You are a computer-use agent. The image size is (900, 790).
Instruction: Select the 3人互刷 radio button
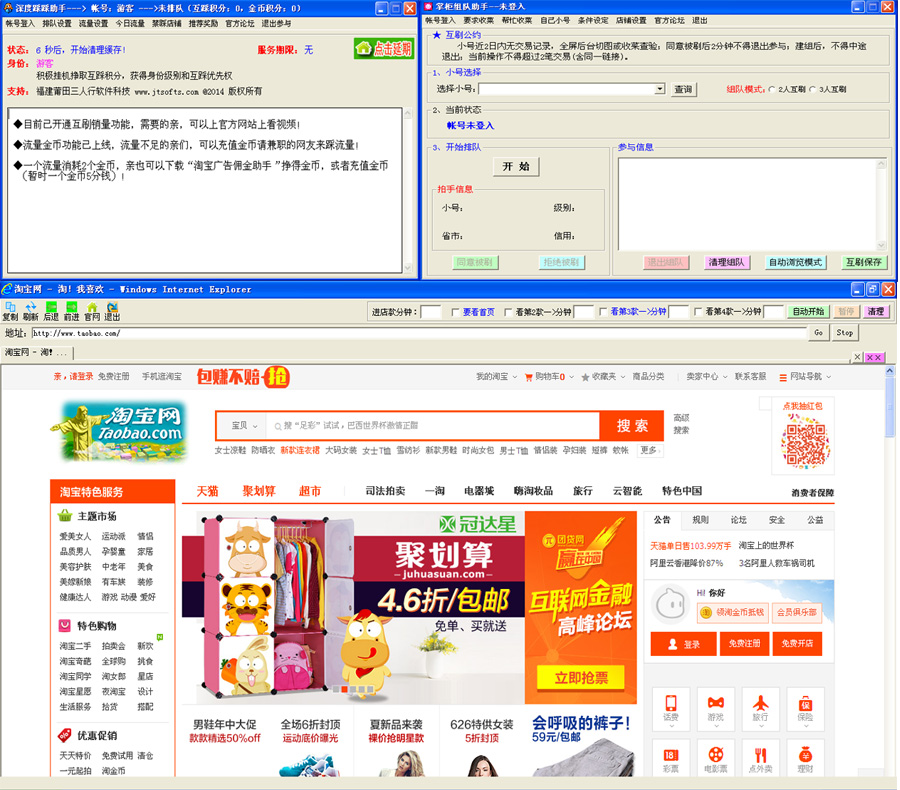point(812,89)
